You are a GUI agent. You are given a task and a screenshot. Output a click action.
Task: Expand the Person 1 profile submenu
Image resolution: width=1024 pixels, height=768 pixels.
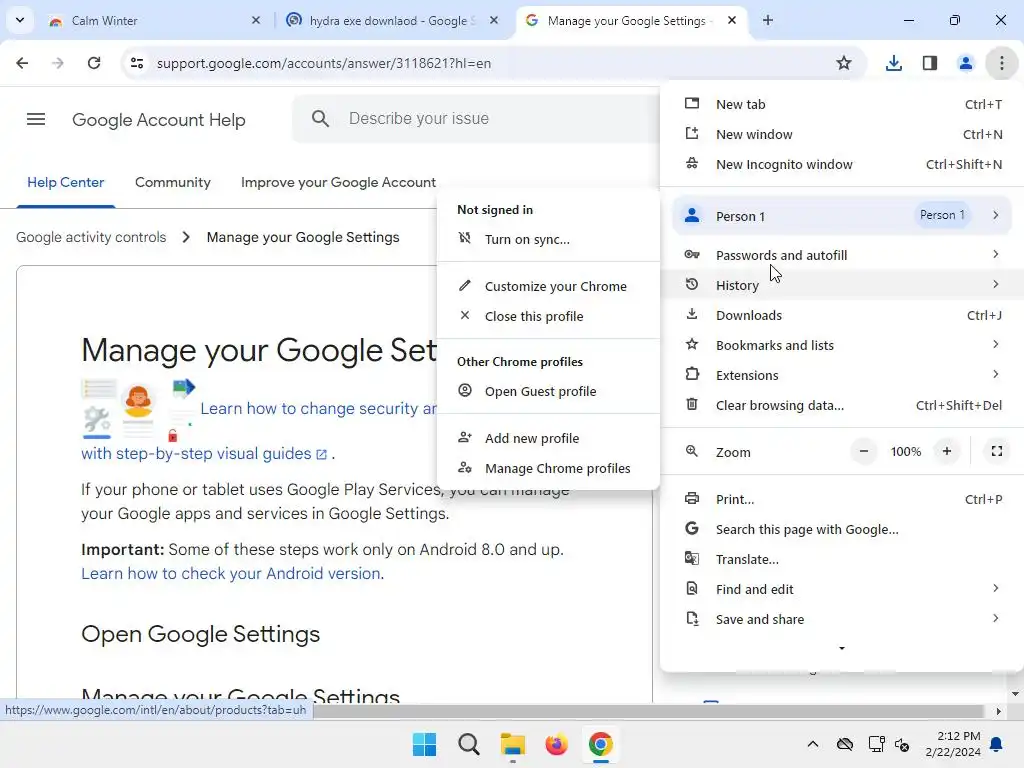pyautogui.click(x=842, y=216)
